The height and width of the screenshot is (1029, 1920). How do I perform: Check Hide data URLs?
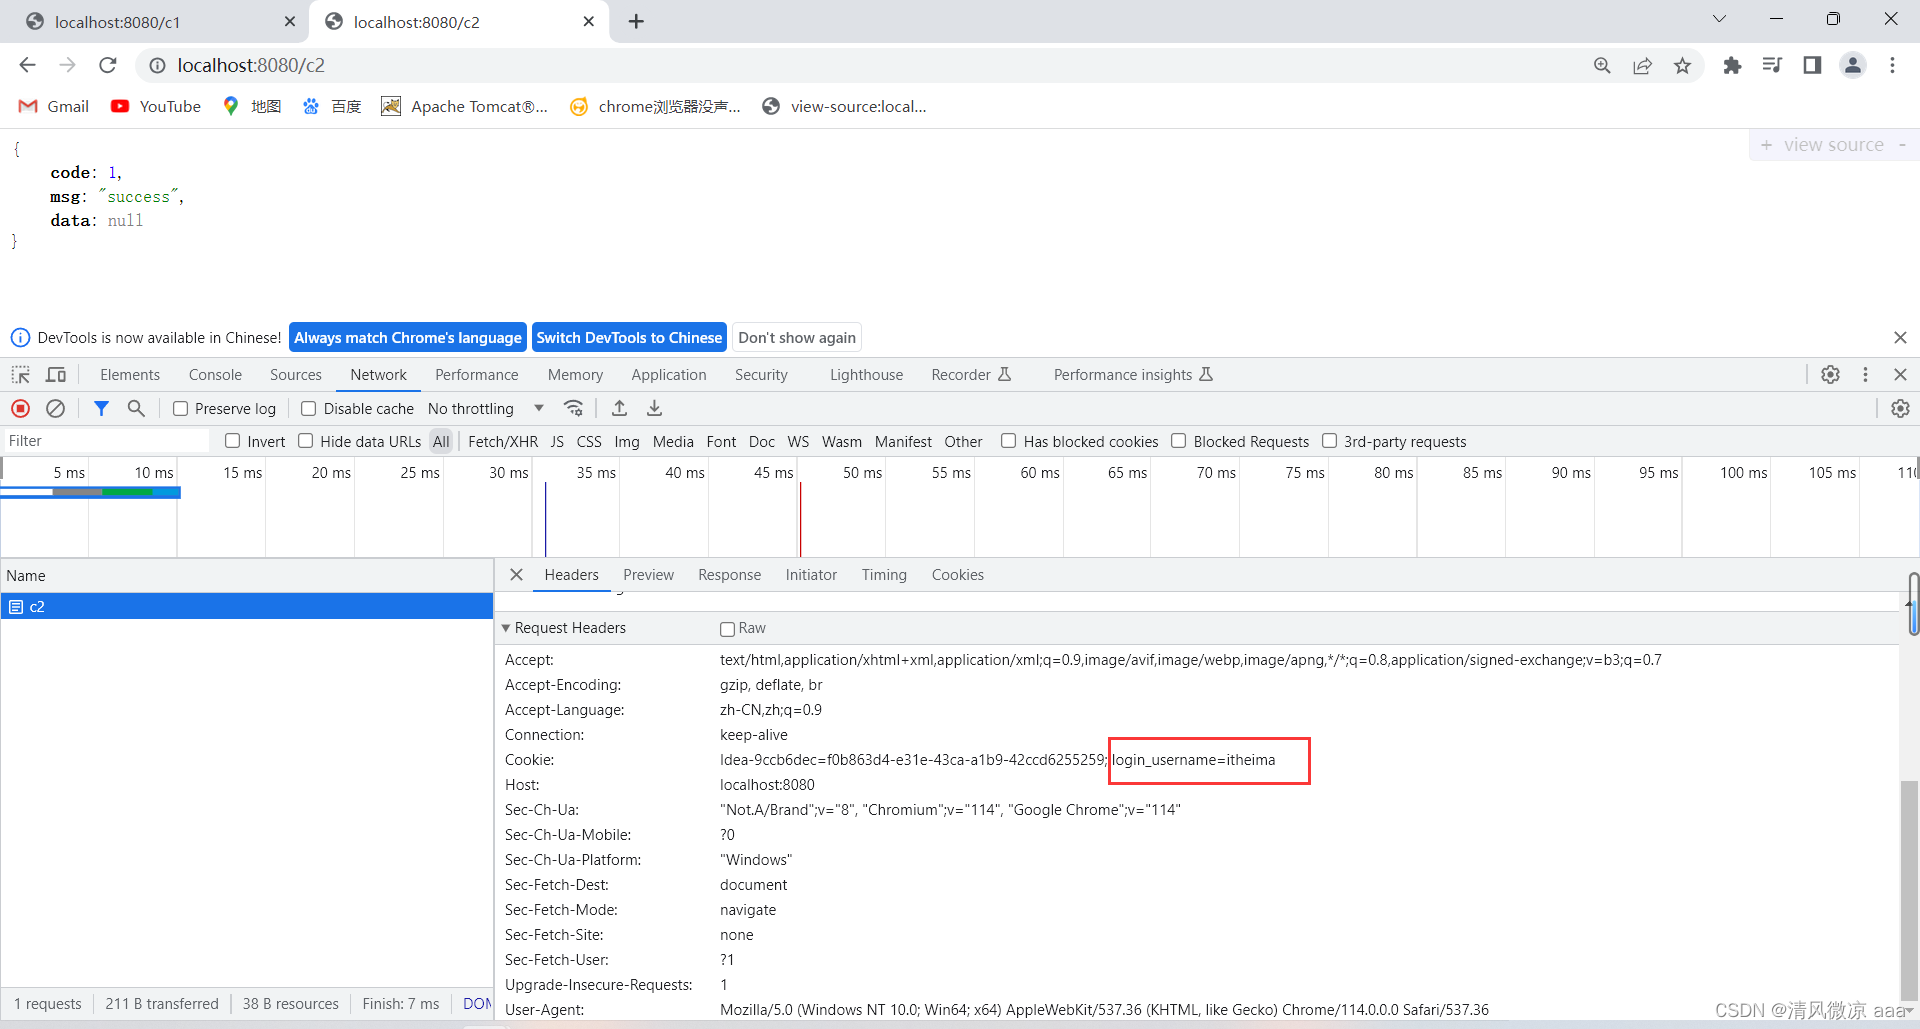coord(306,441)
